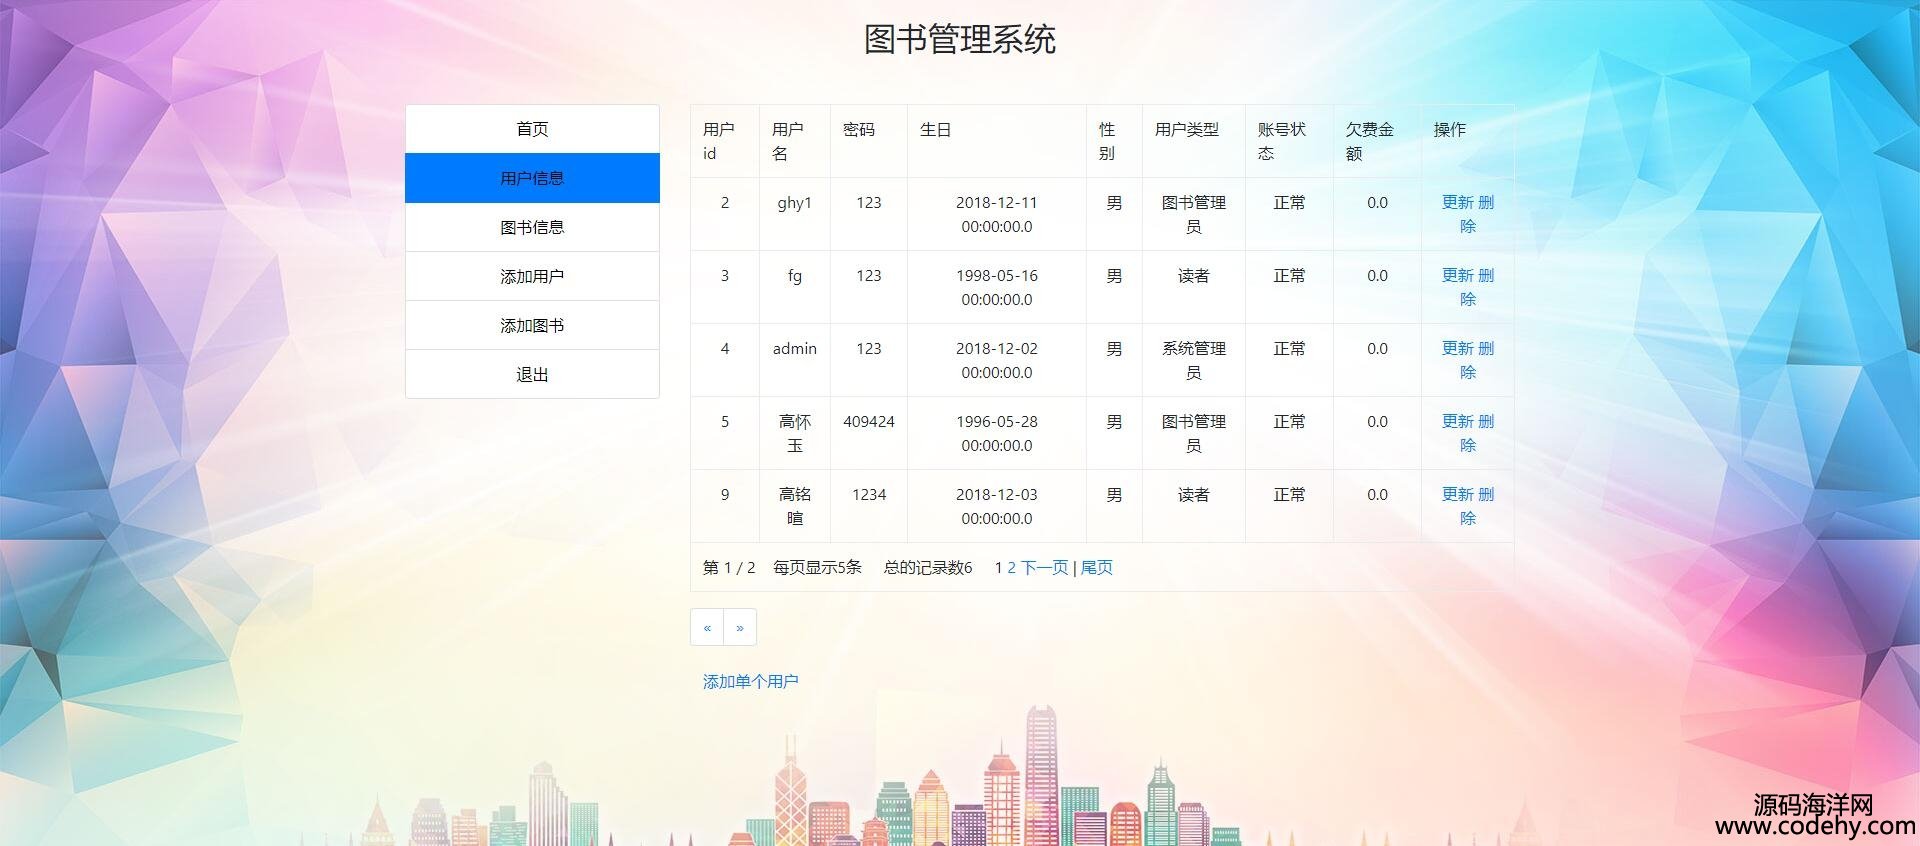Open the 添加图书 sidebar entry
The width and height of the screenshot is (1920, 846).
click(x=532, y=325)
